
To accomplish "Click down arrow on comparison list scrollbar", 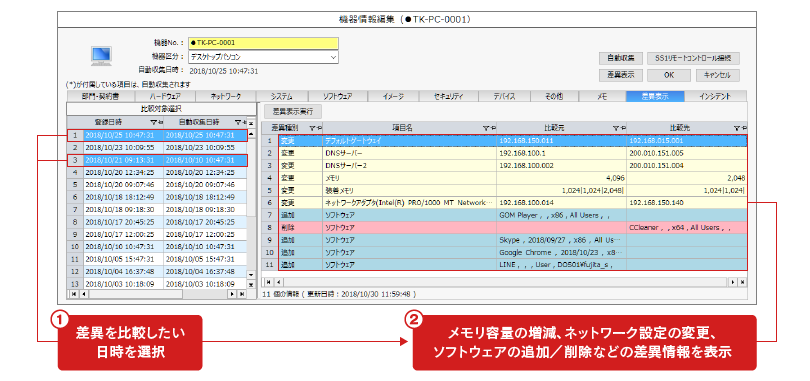I will click(x=252, y=275).
